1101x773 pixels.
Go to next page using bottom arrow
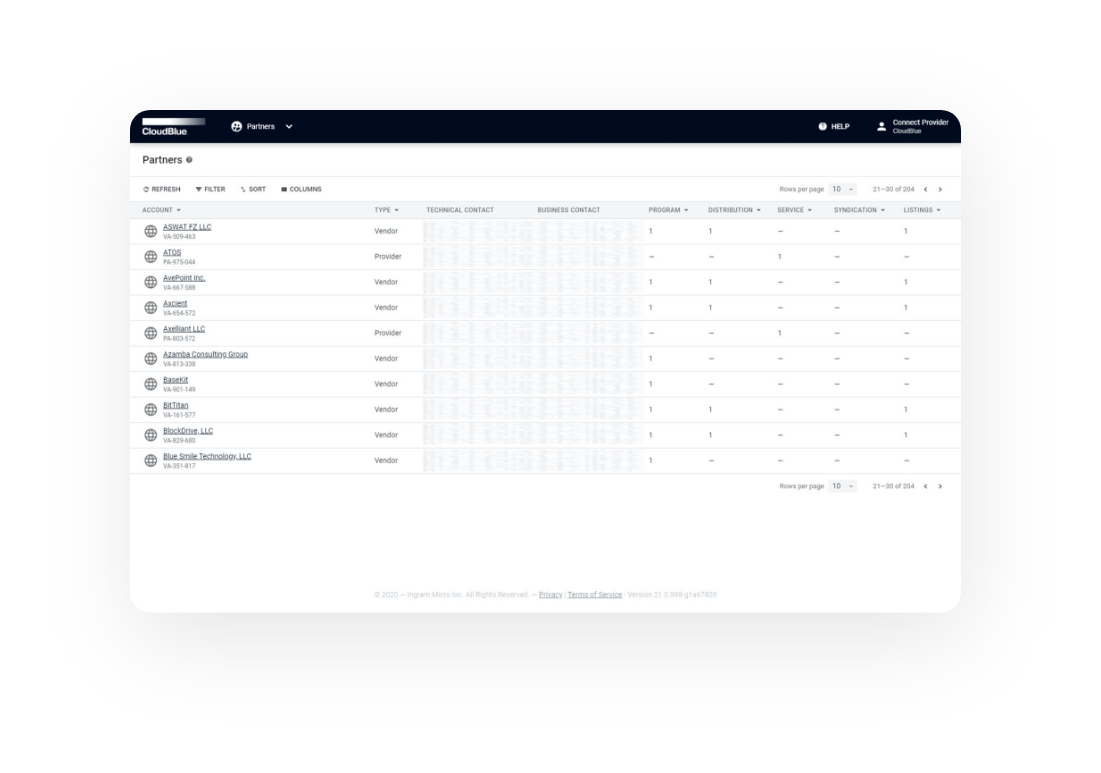click(940, 487)
